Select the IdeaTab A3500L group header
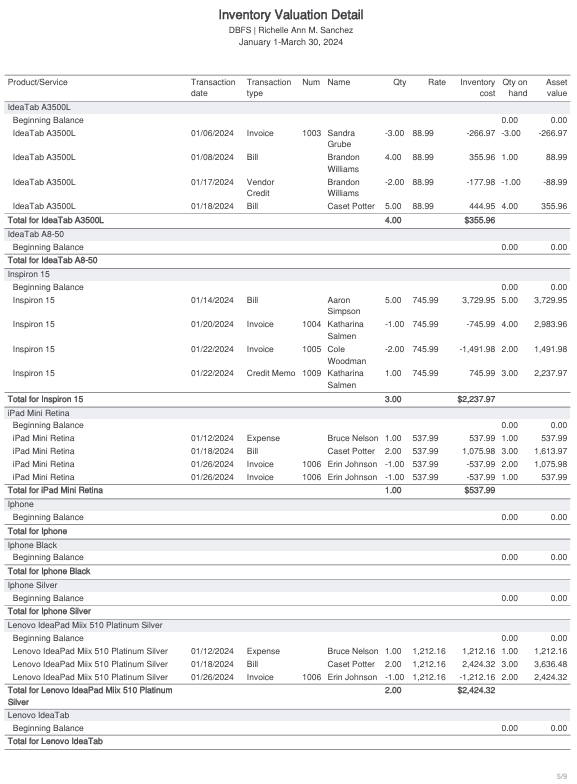Screen dimensions: 577x784 point(288,108)
